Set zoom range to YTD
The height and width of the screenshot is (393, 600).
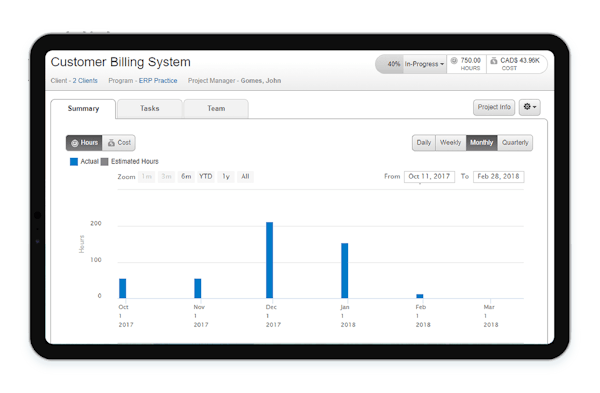(x=205, y=177)
